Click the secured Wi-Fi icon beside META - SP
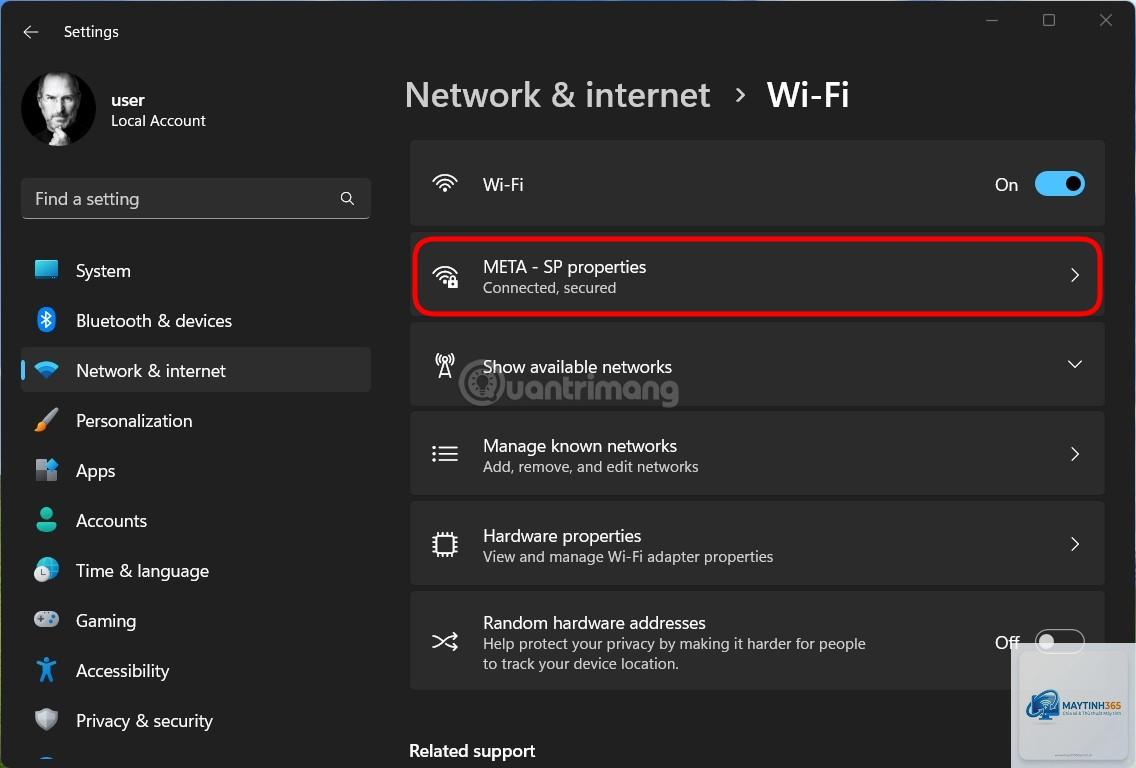 point(446,276)
